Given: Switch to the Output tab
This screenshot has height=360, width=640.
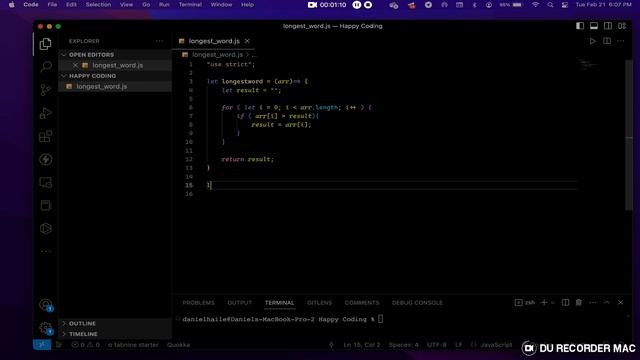Looking at the screenshot, I should [x=240, y=303].
